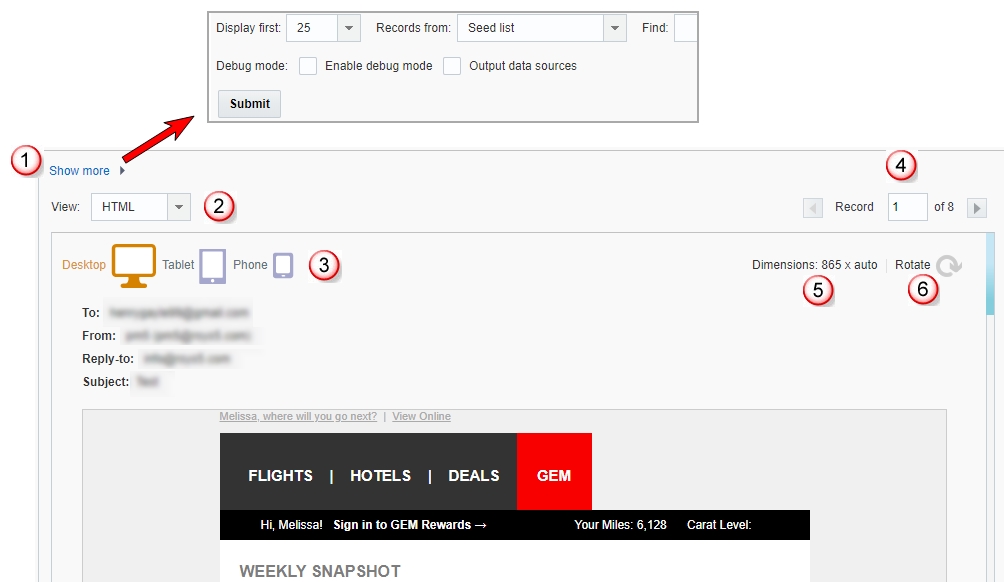Click the Tablet text label
Screen dimensions: 1004x582
click(178, 265)
